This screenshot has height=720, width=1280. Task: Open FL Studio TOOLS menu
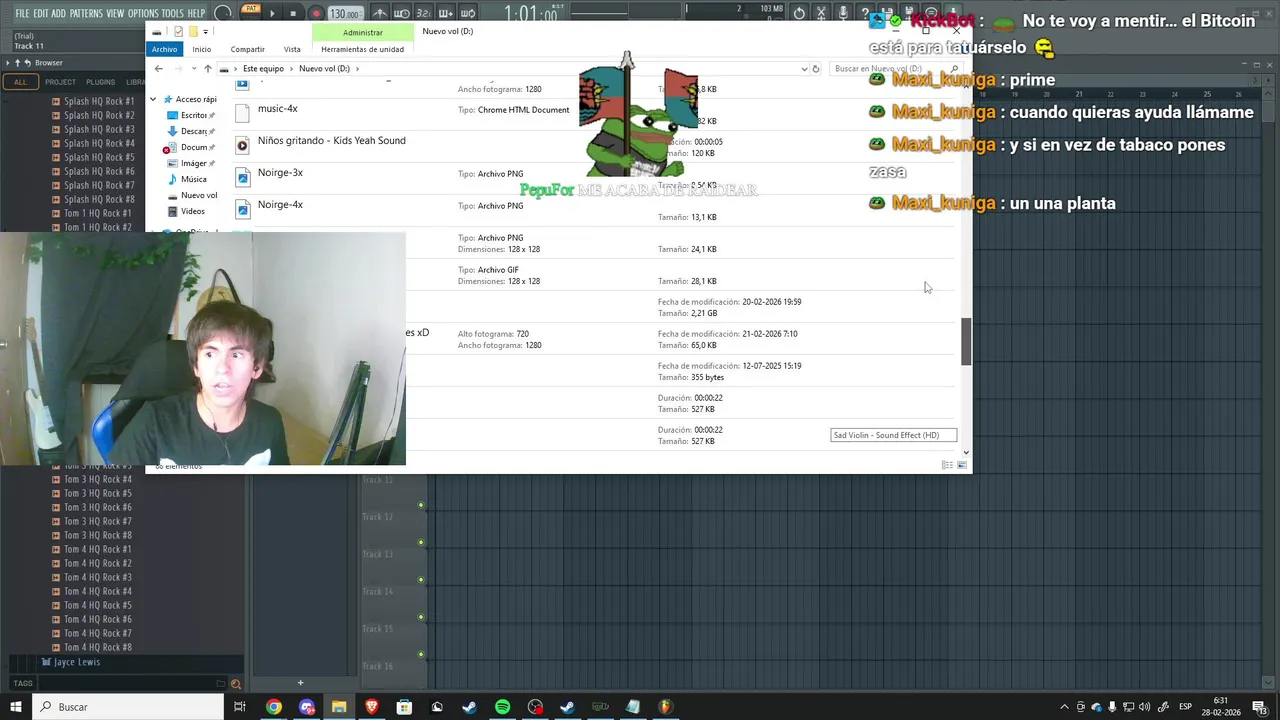tap(173, 13)
